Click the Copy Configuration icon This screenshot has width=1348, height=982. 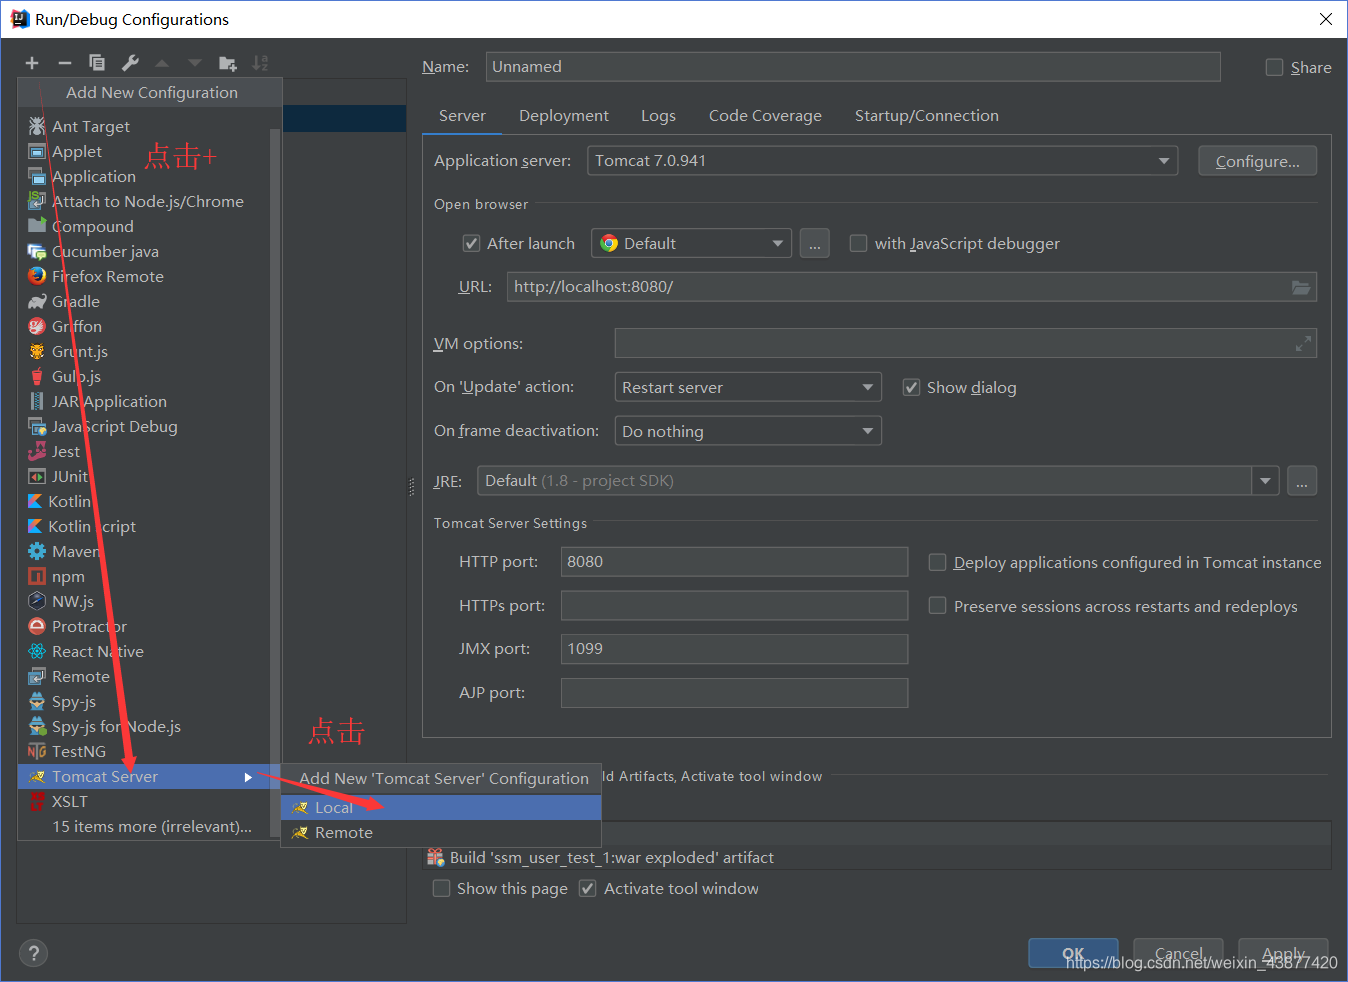pos(97,63)
